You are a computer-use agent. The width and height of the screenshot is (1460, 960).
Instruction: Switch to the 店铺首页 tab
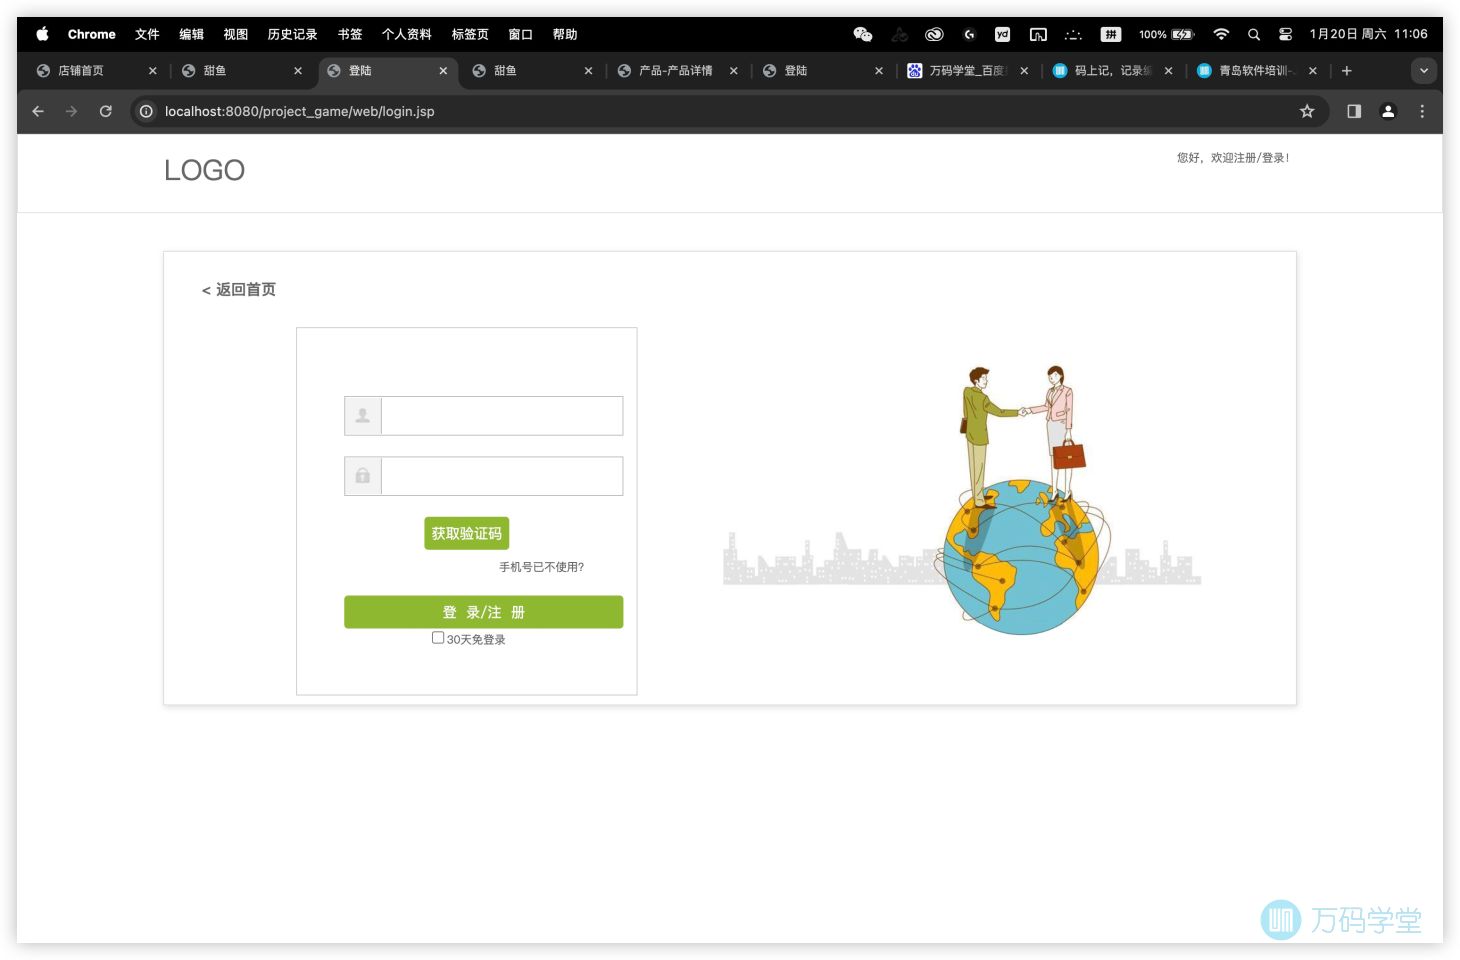pyautogui.click(x=81, y=71)
